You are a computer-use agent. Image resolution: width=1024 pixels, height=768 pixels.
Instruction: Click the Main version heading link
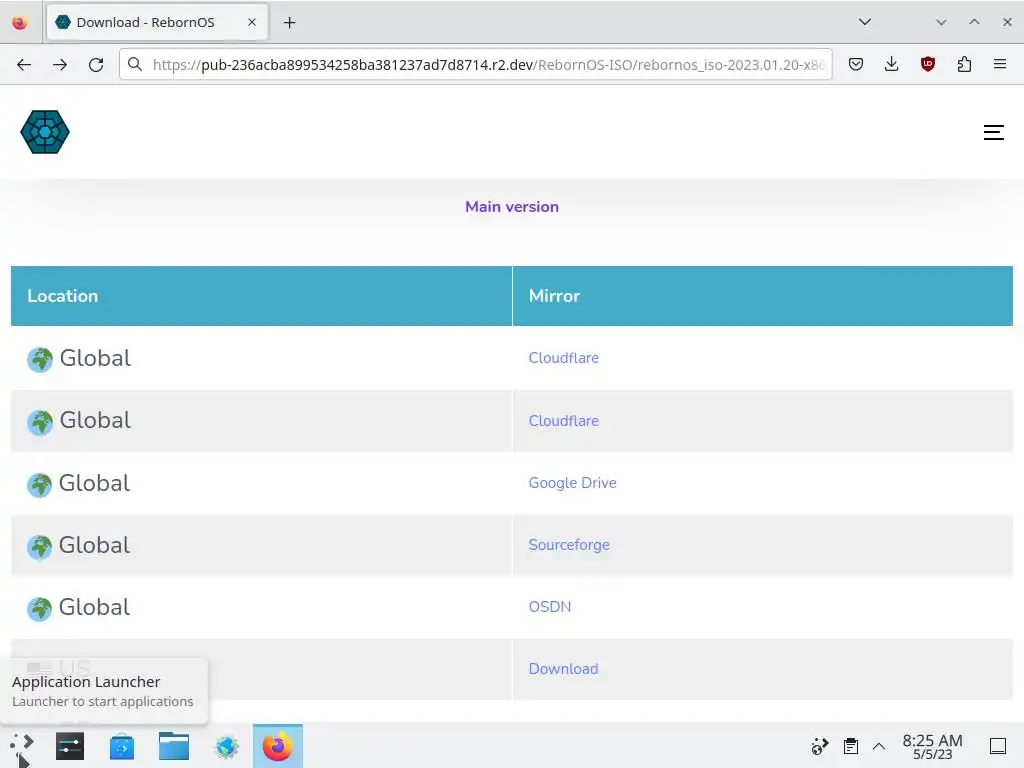coord(511,207)
